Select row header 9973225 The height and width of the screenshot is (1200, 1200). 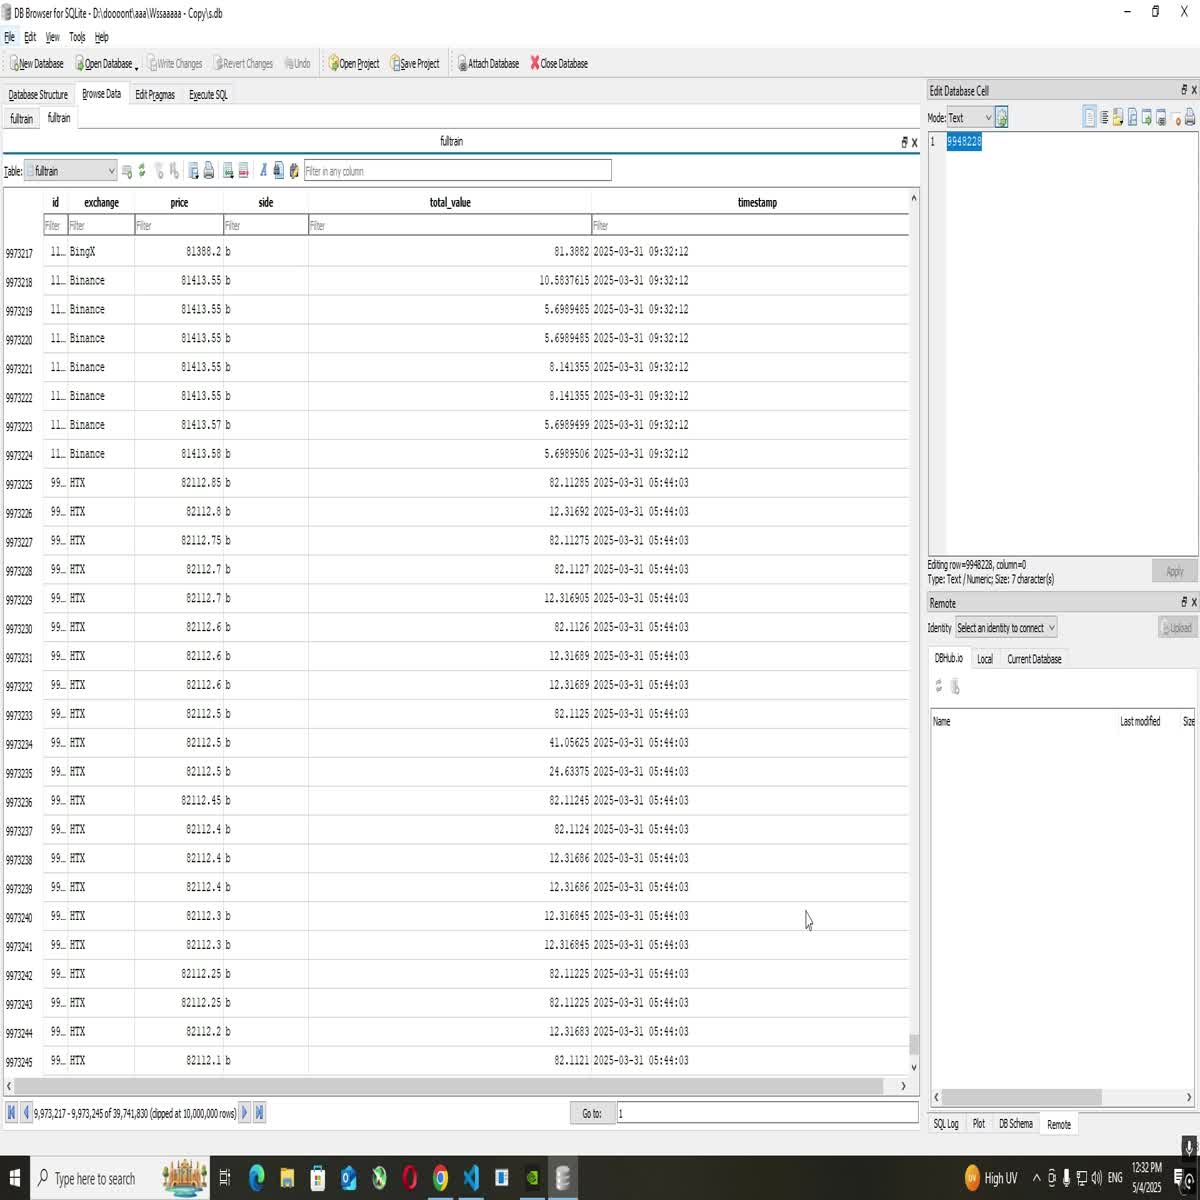[x=19, y=484]
